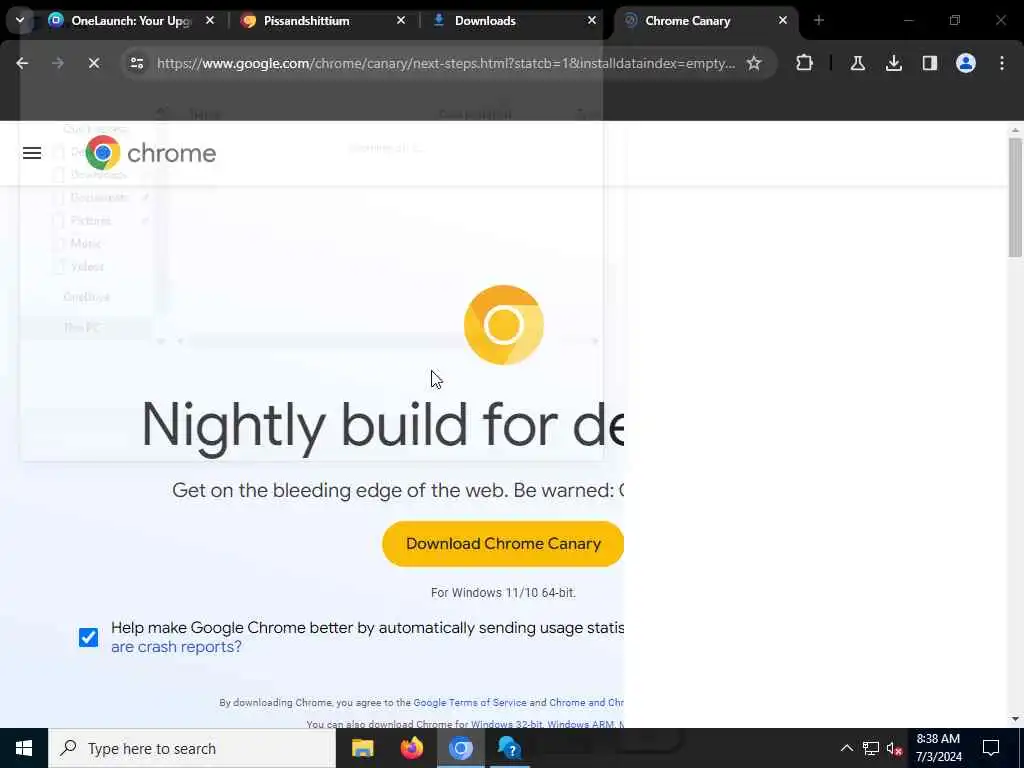
Task: Open the Get Help taskbar app
Action: tap(509, 748)
